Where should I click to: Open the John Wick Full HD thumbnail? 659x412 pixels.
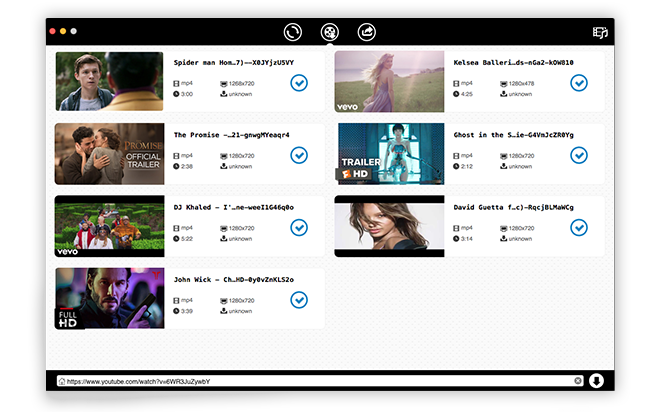(x=109, y=298)
